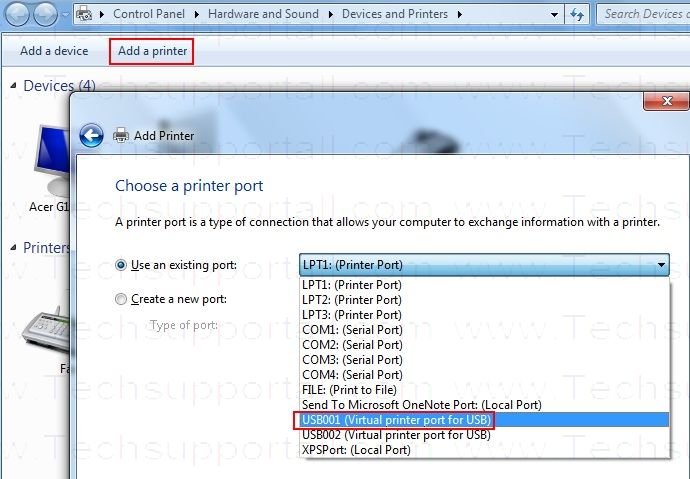Viewport: 690px width, 479px height.
Task: Click the address bar refresh button
Action: coord(577,15)
